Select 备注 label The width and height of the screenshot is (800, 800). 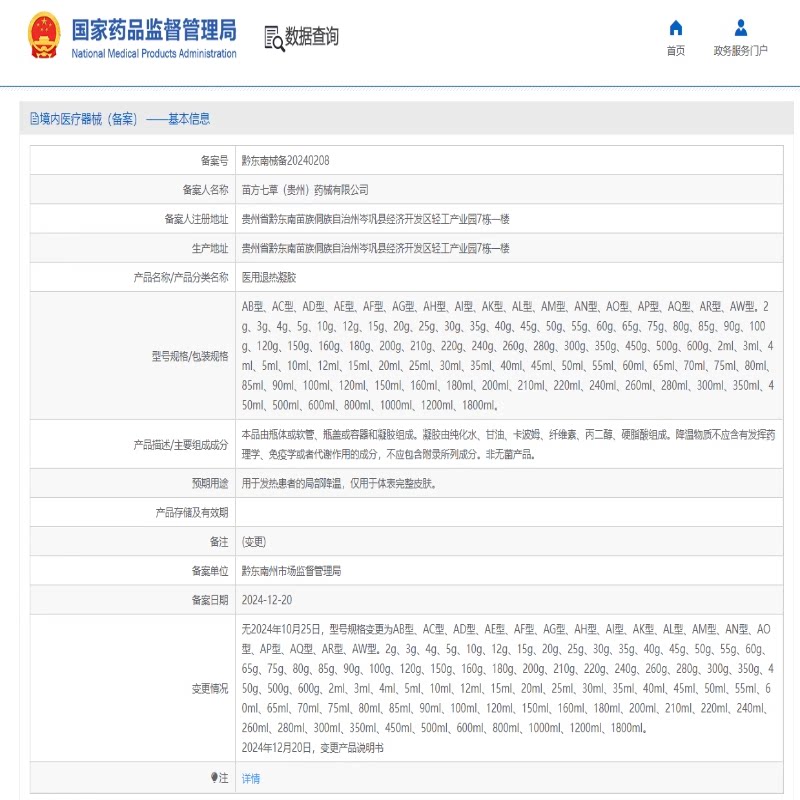[219, 541]
